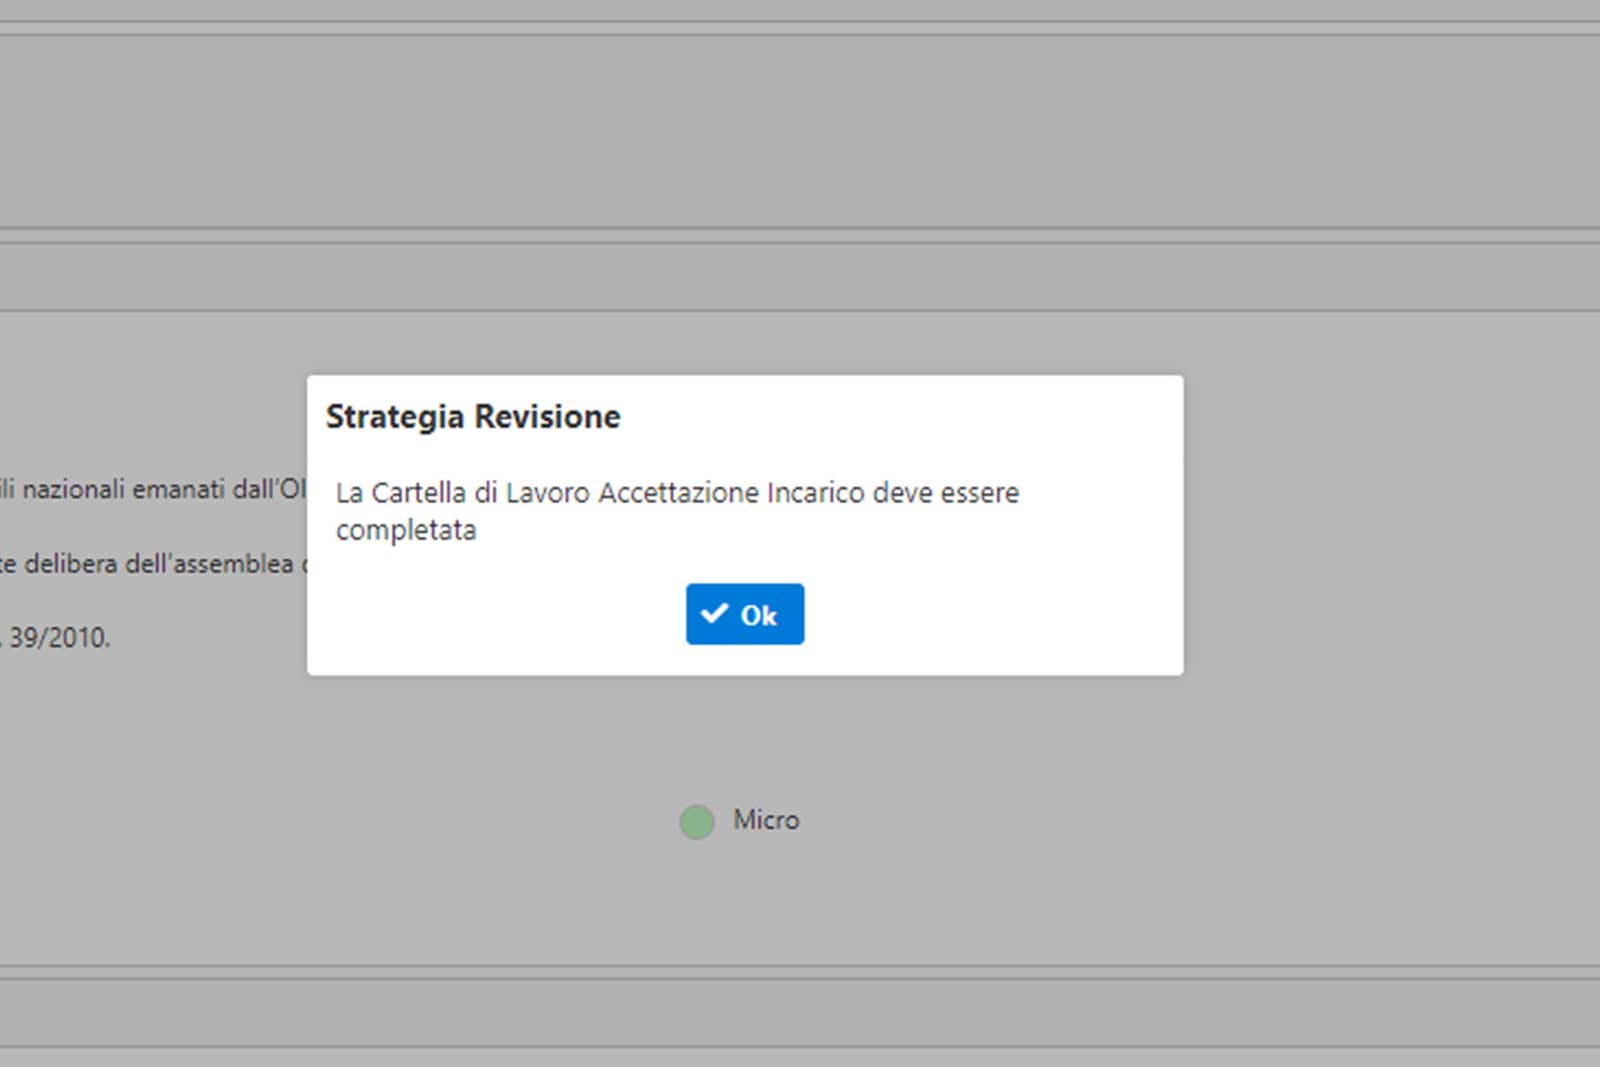Click the Strategia Revisione dialog title

pyautogui.click(x=473, y=417)
